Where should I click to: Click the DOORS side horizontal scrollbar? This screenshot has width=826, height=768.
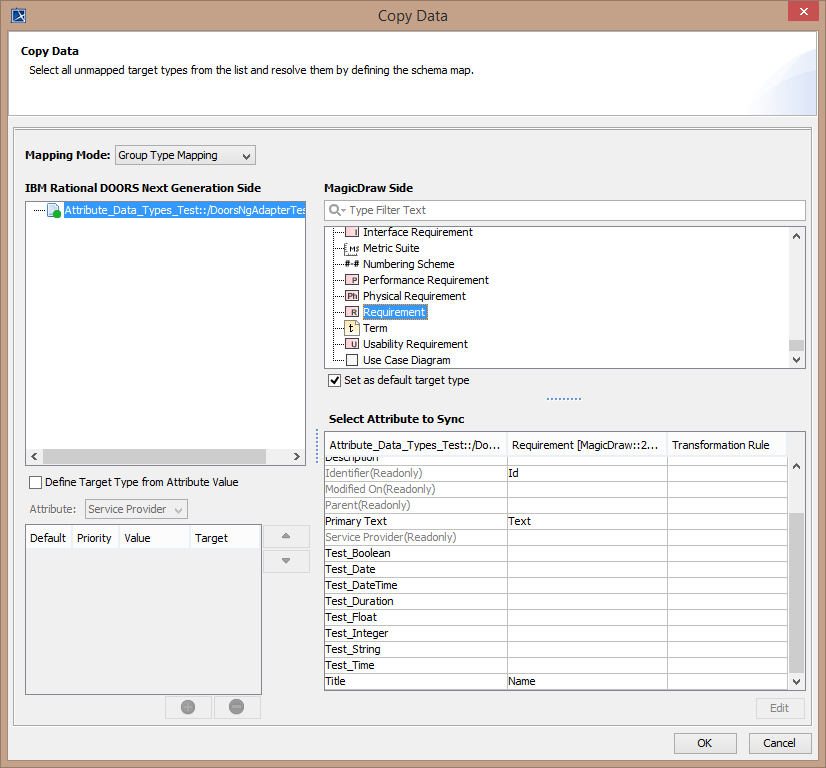click(x=155, y=457)
